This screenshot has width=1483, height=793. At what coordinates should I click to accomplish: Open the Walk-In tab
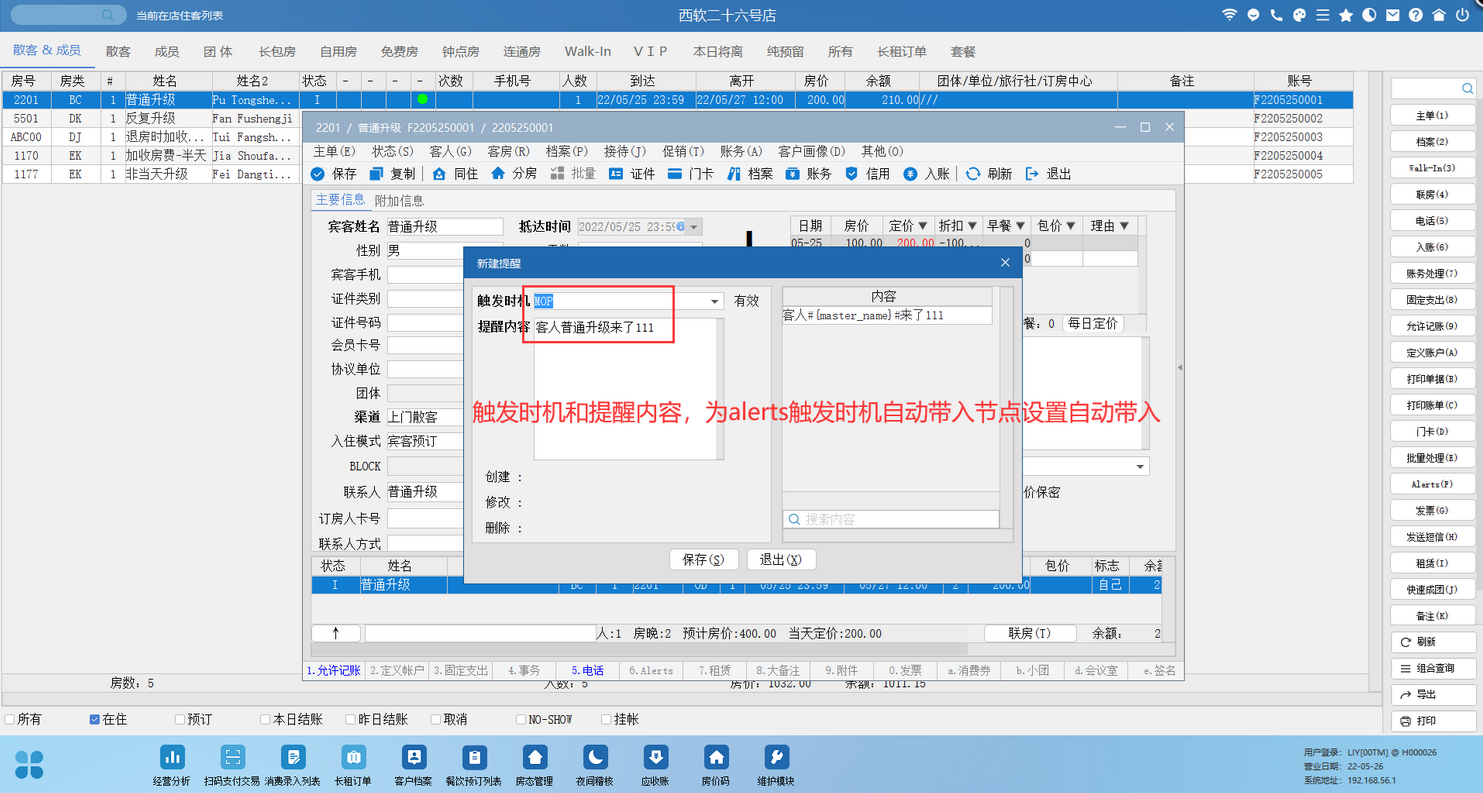[x=588, y=51]
